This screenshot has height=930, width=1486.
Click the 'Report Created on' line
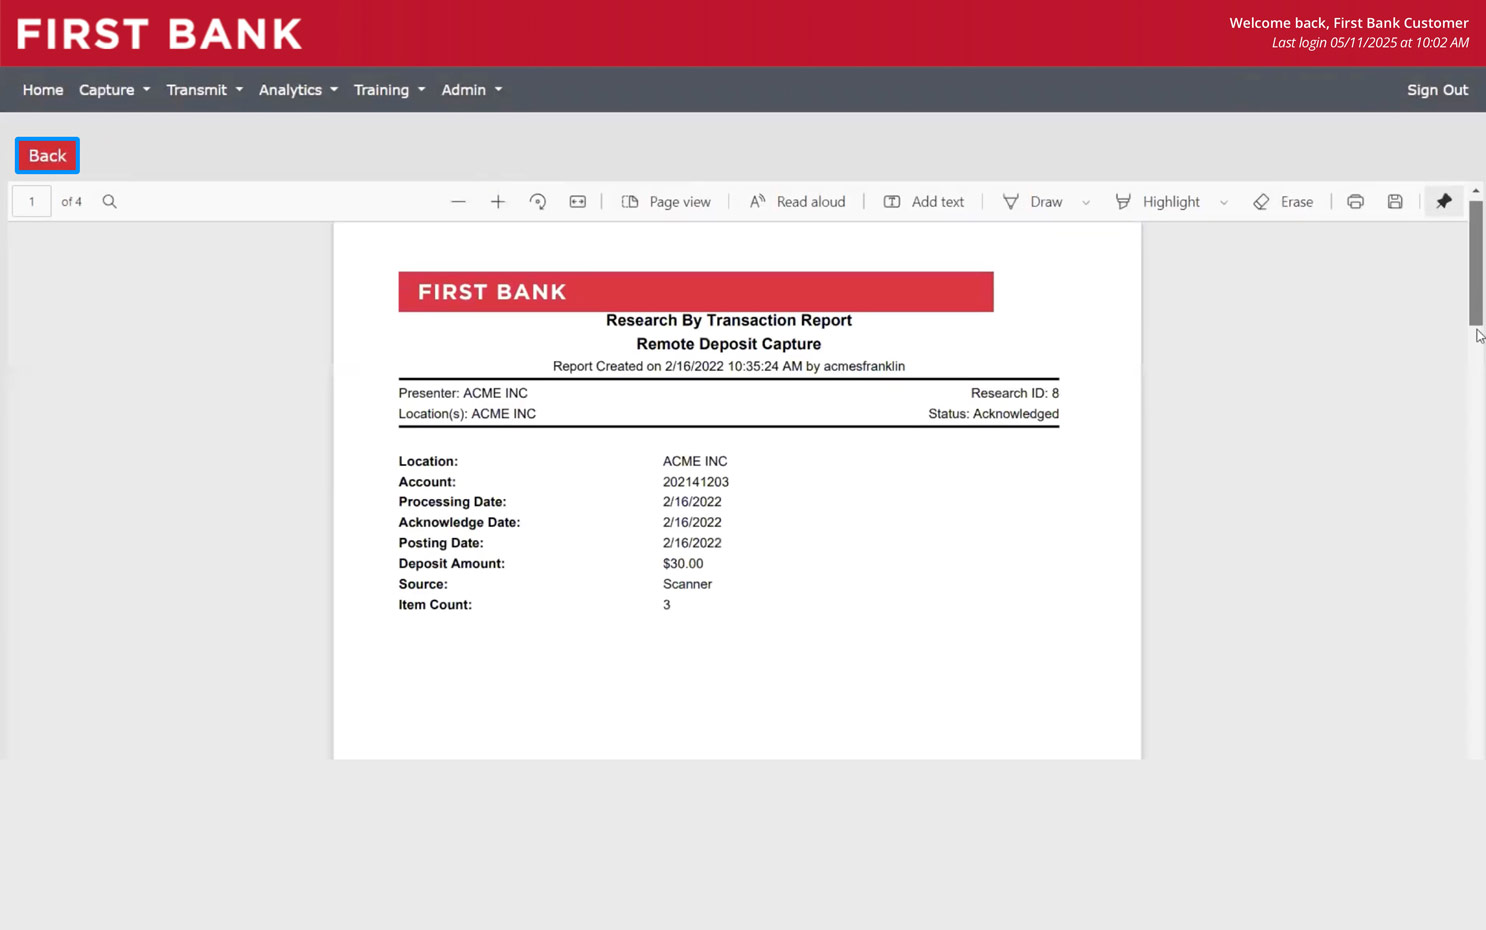(729, 366)
